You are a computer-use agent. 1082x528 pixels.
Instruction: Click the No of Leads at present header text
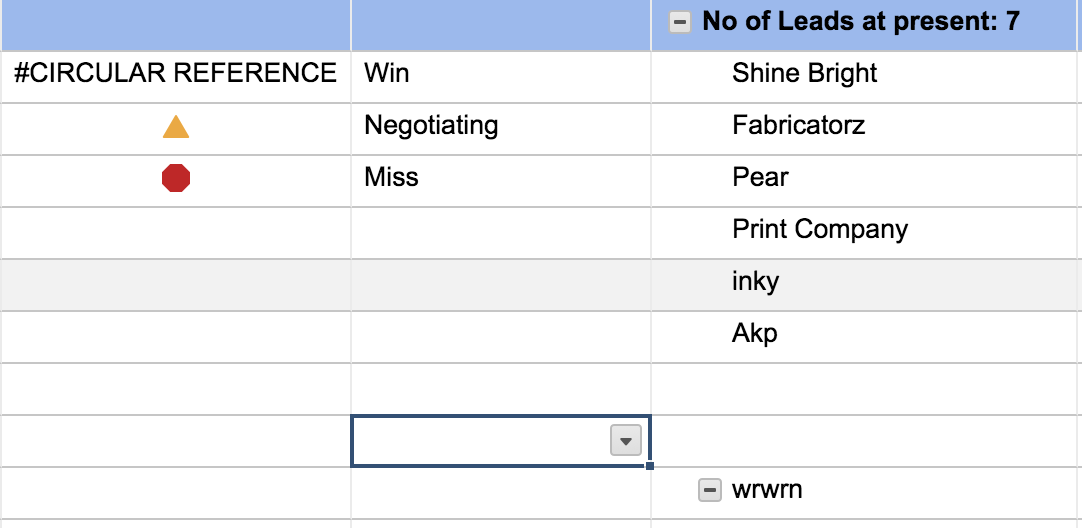[x=860, y=22]
